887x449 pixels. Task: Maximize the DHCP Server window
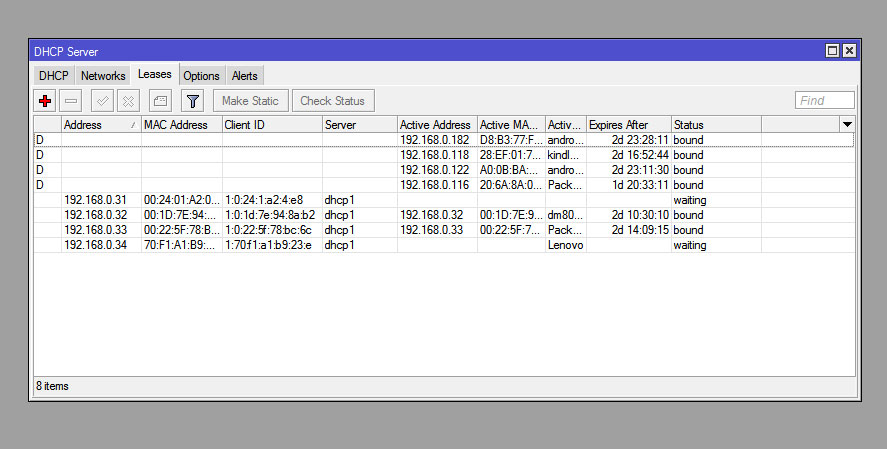(832, 51)
